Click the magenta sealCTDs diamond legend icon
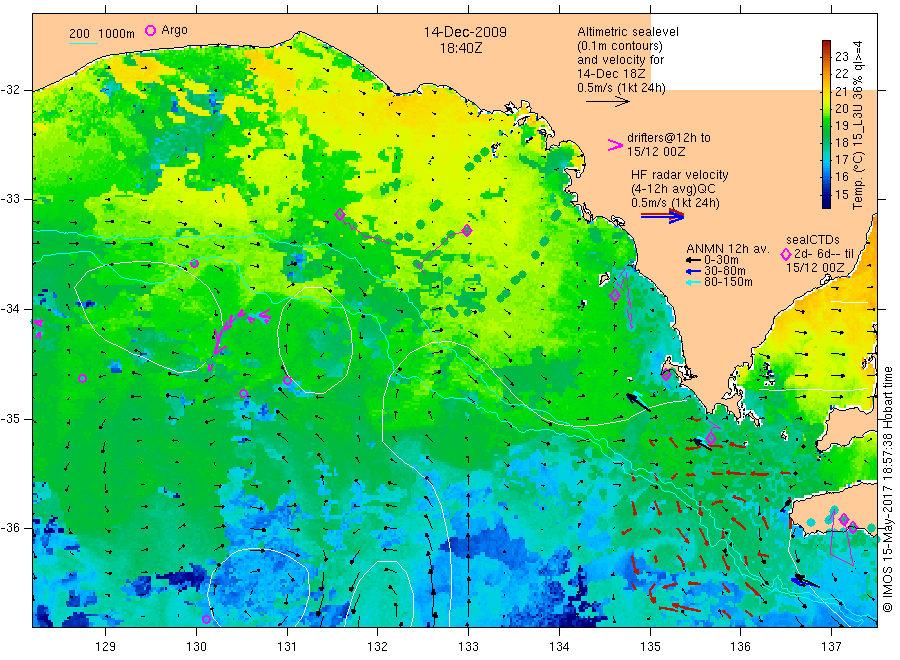The image size is (900, 660). click(786, 254)
